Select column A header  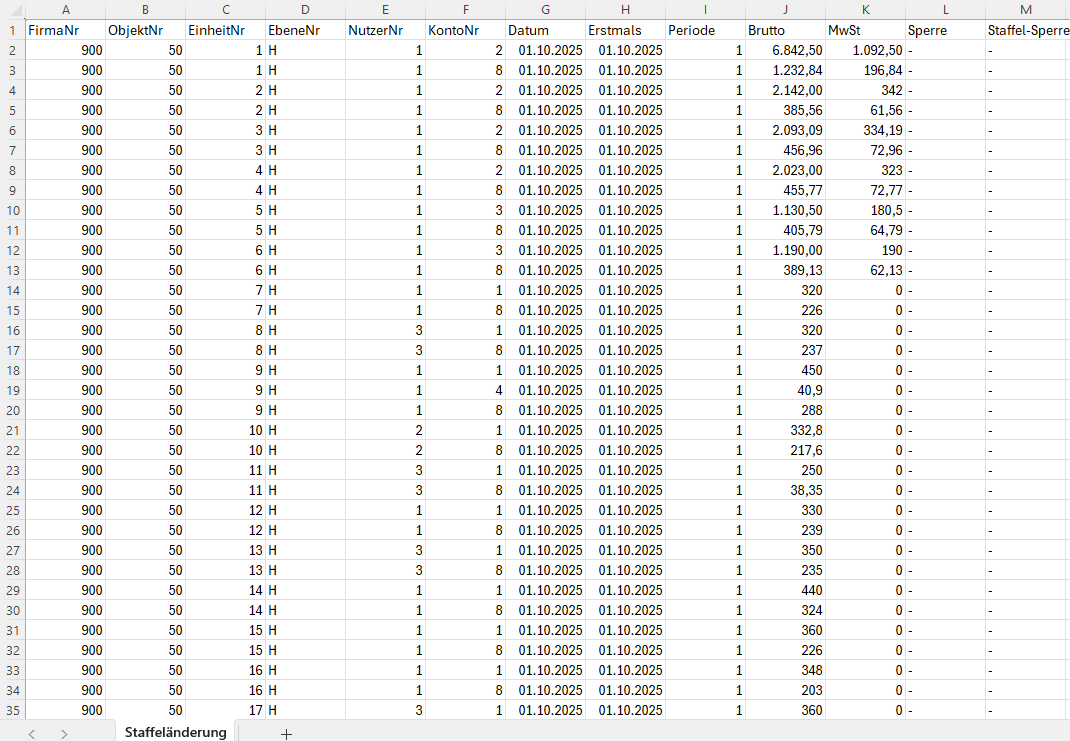coord(66,10)
